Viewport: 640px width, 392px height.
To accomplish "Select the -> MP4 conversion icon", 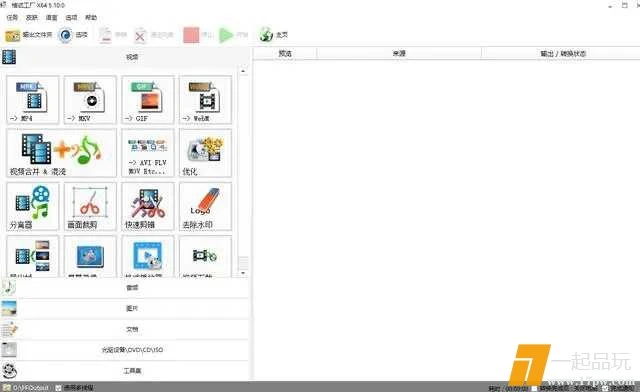I will pos(33,100).
